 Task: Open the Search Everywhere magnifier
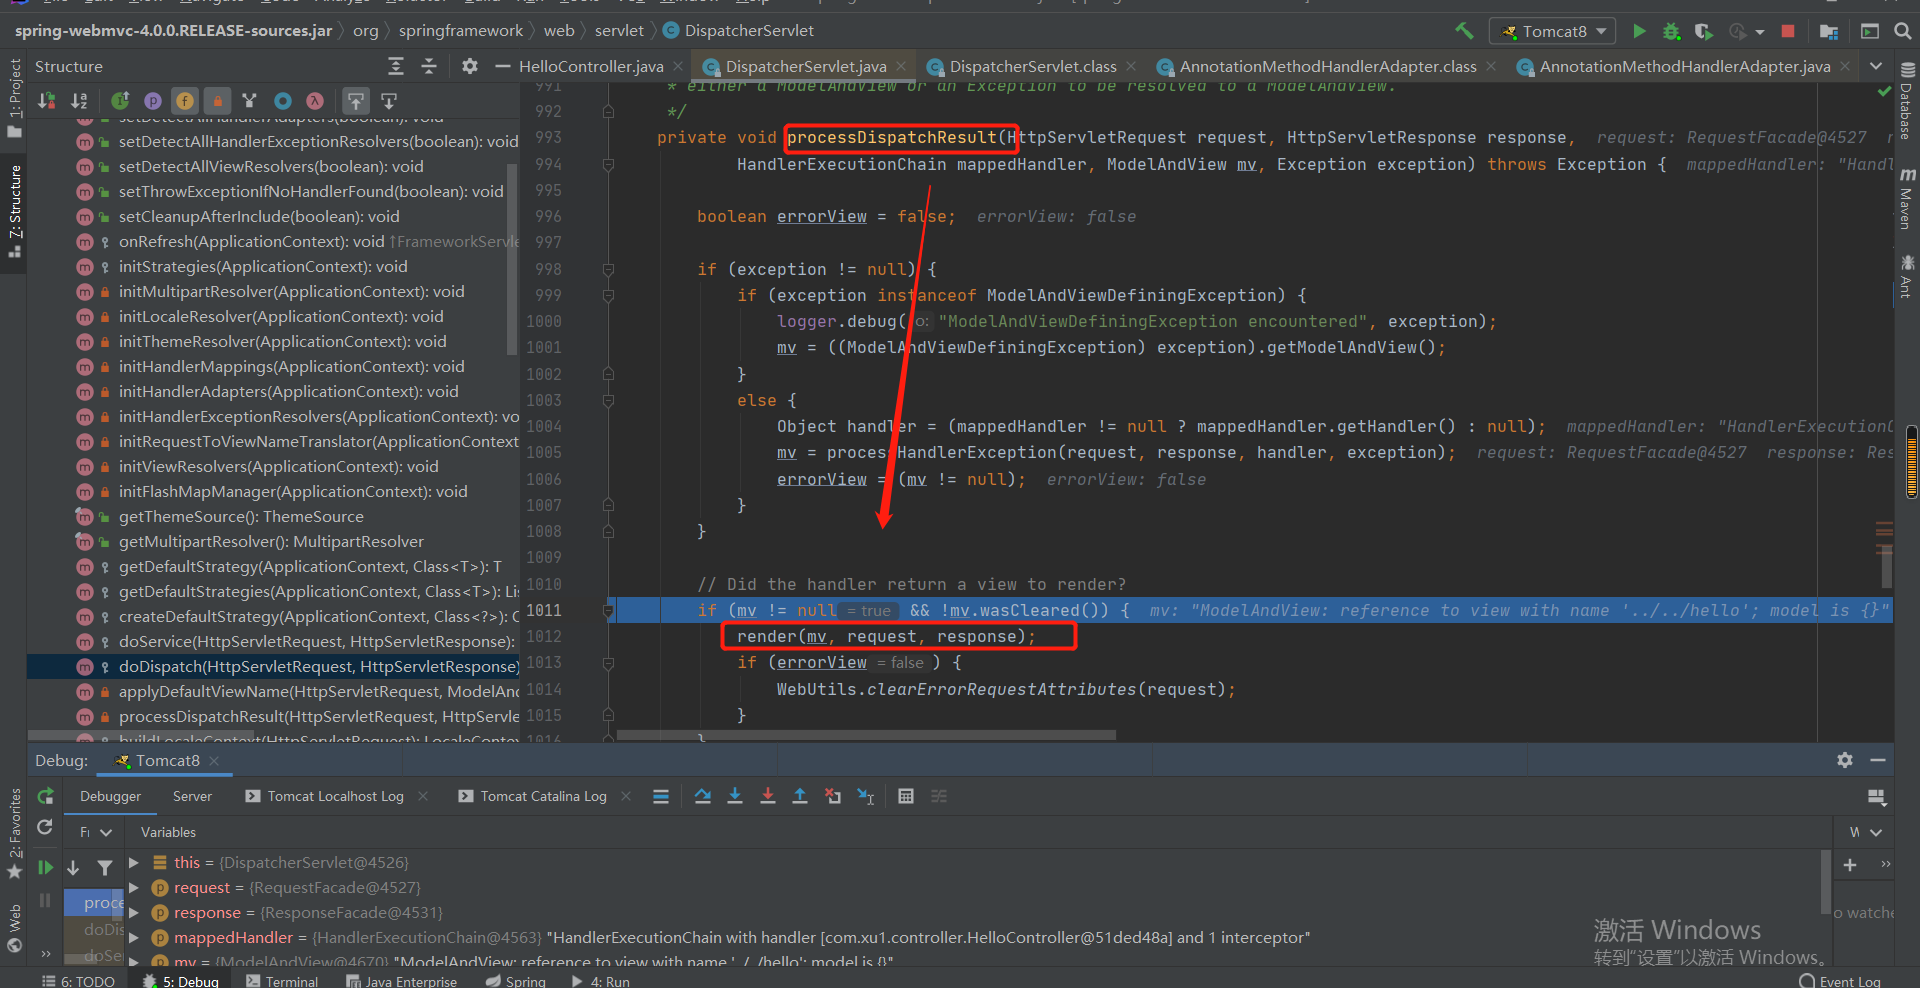tap(1903, 31)
